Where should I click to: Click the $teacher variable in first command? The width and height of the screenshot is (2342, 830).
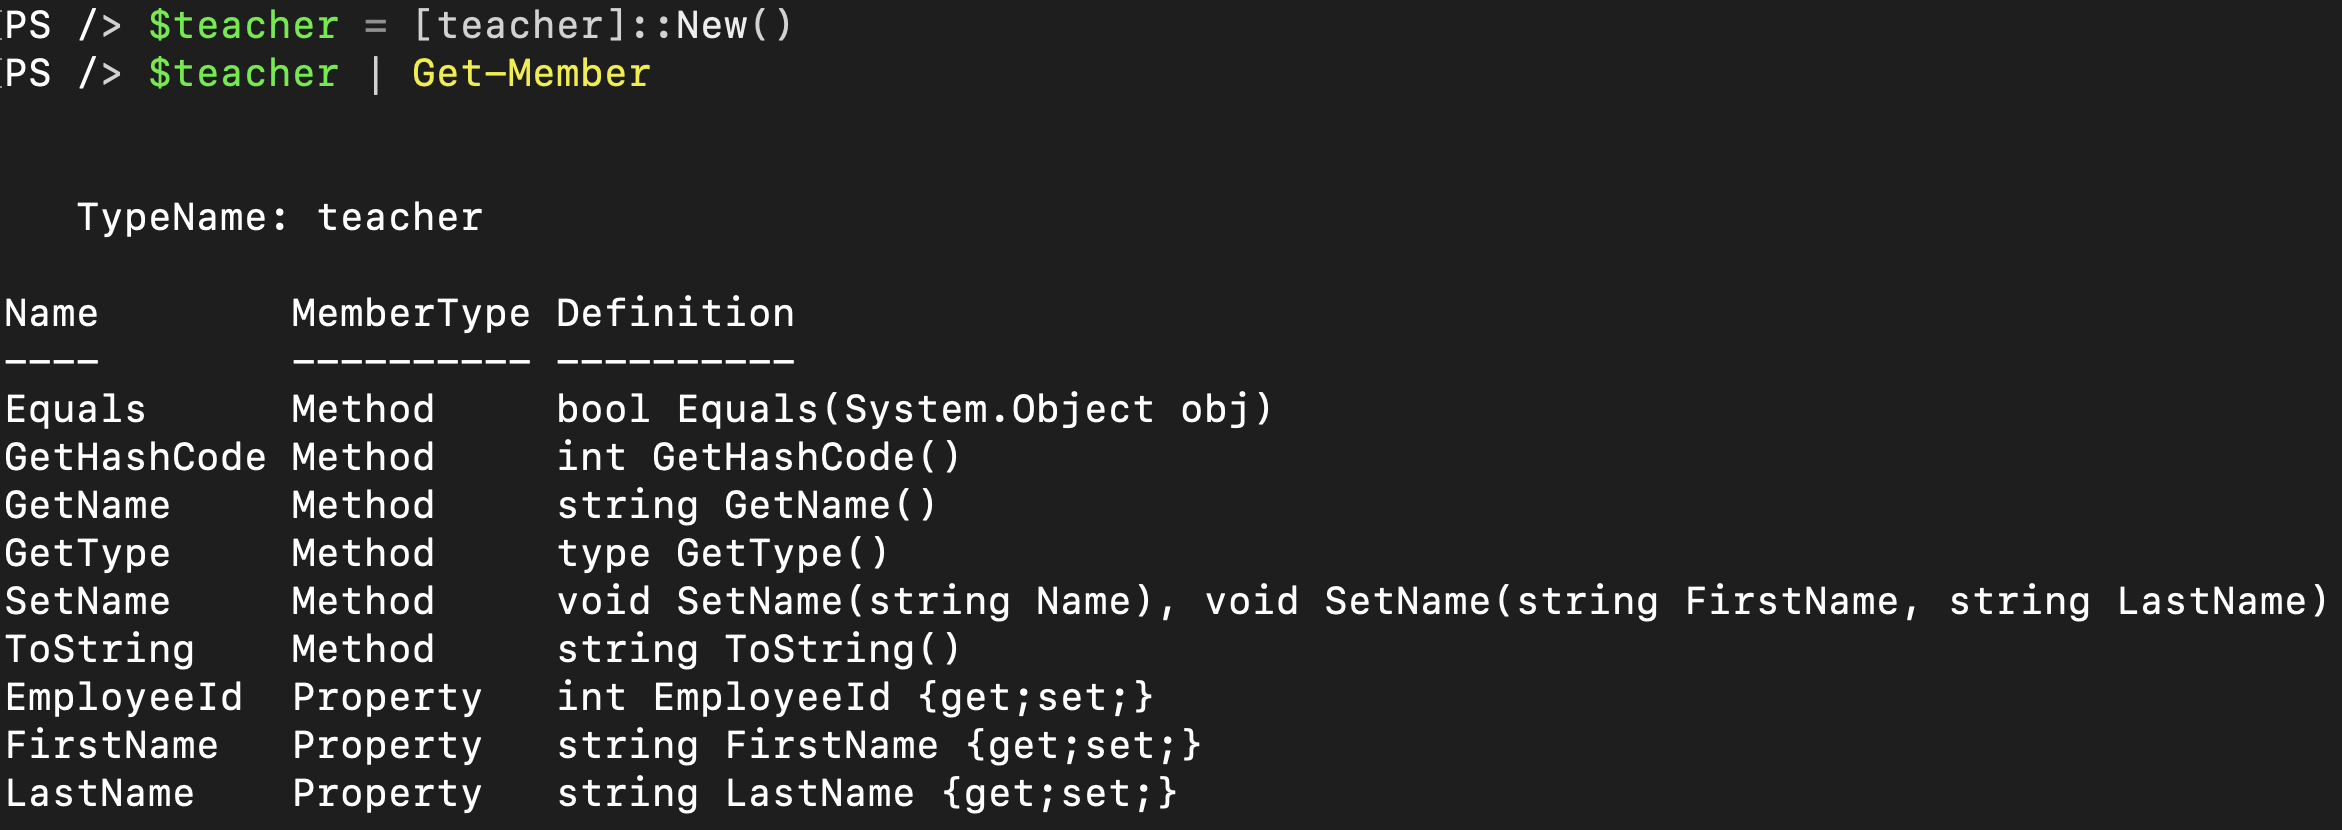244,25
